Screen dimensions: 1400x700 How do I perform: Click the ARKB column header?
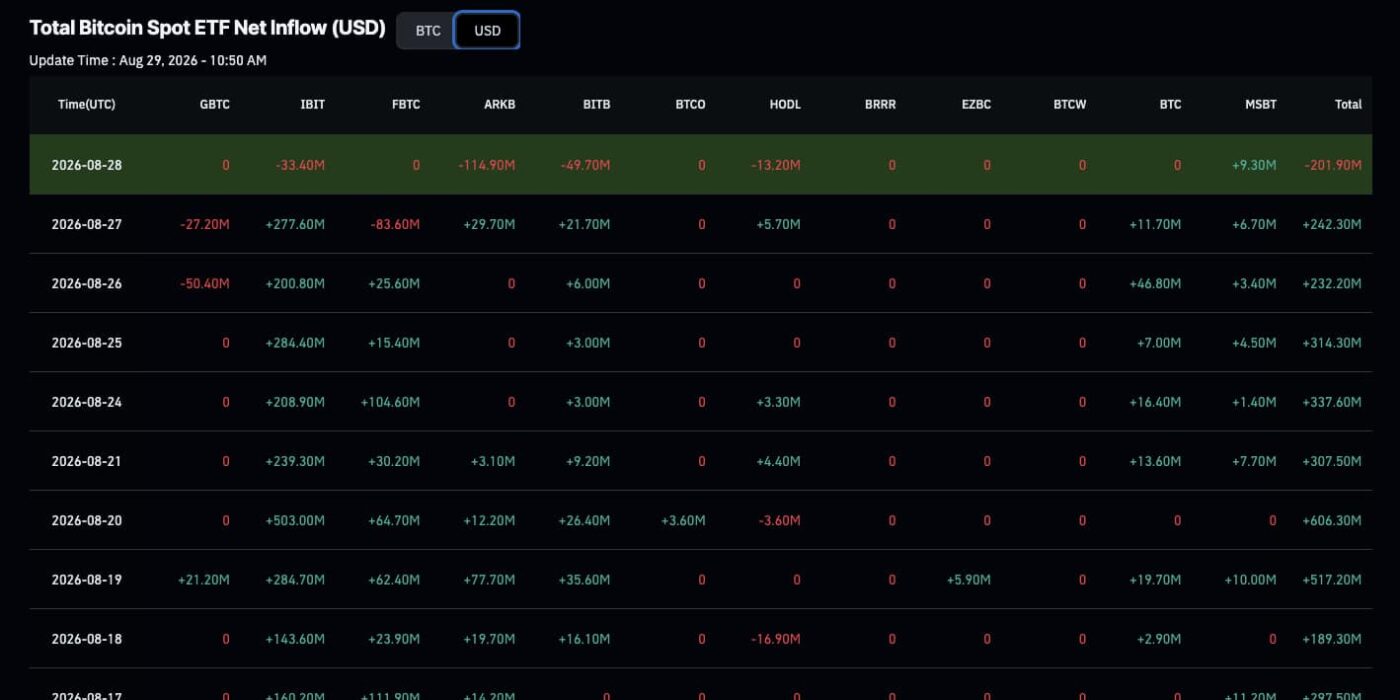500,104
